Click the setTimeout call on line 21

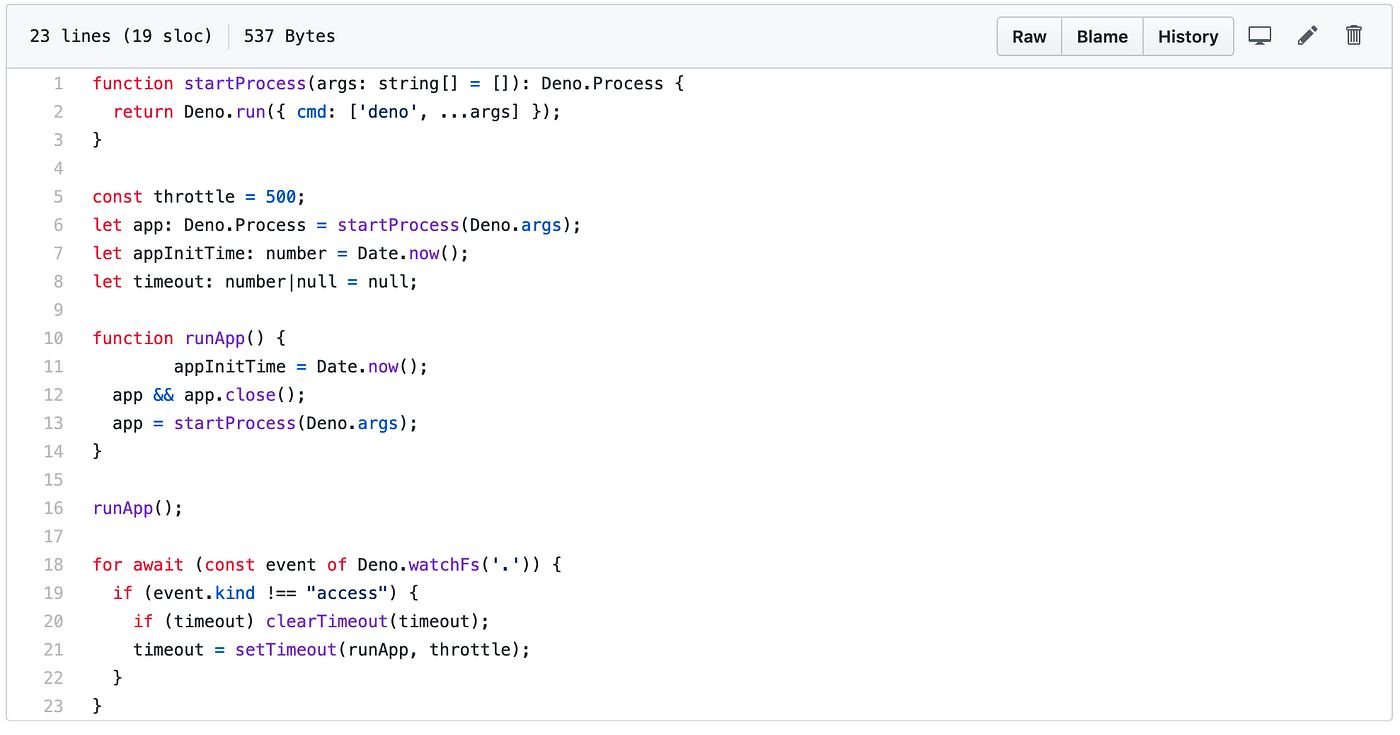[286, 650]
